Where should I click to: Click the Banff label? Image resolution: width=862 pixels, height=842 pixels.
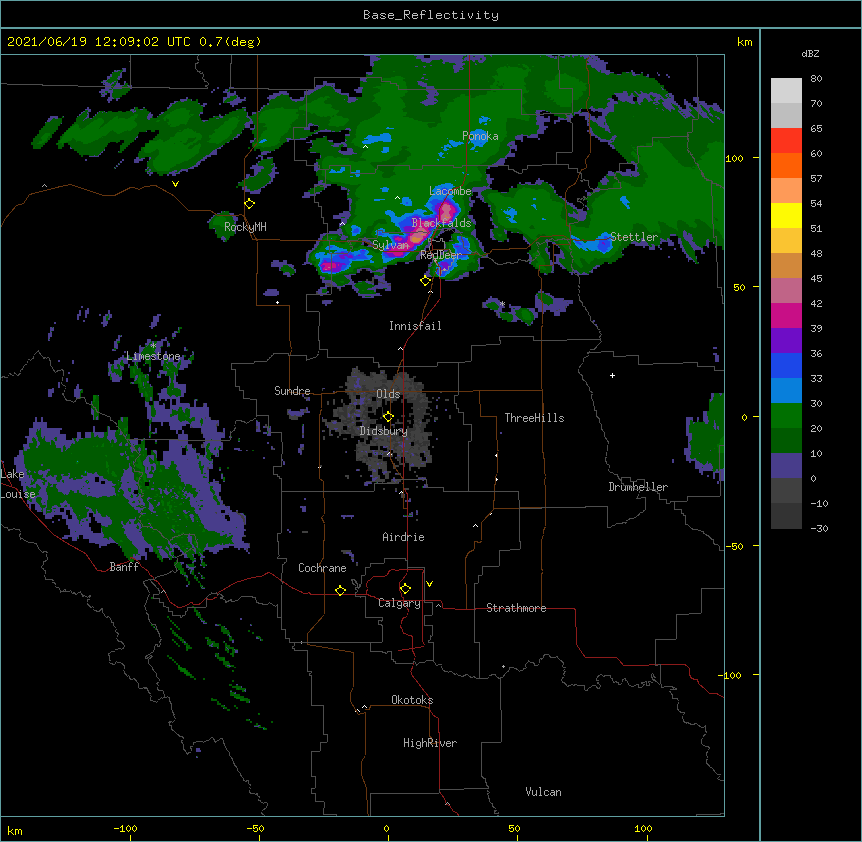pos(124,567)
